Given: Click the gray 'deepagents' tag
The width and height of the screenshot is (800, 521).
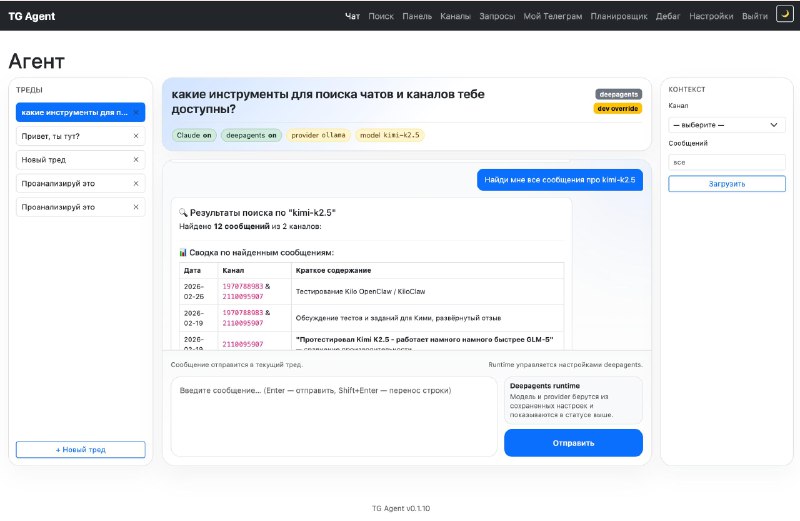Looking at the screenshot, I should (618, 94).
